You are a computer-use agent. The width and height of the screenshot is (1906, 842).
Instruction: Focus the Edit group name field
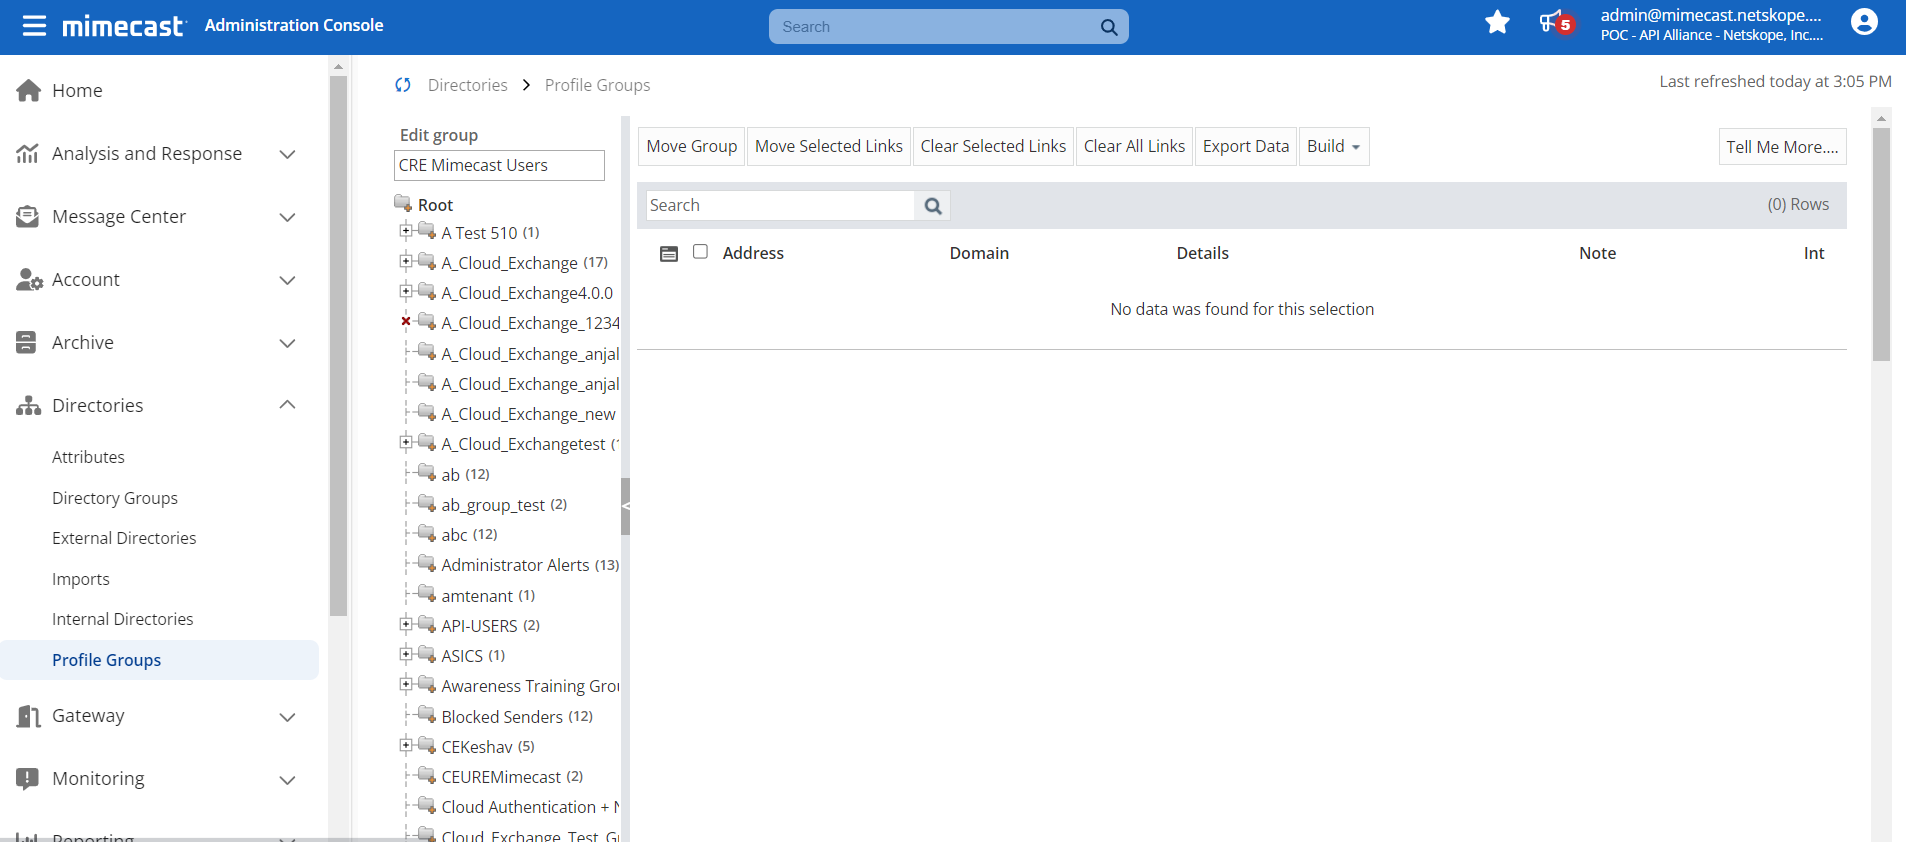pos(499,165)
